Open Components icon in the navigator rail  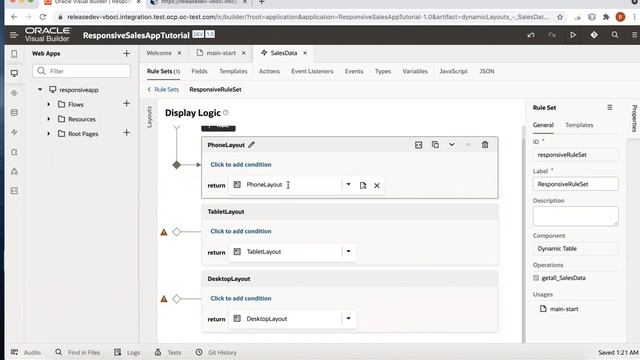click(x=14, y=152)
